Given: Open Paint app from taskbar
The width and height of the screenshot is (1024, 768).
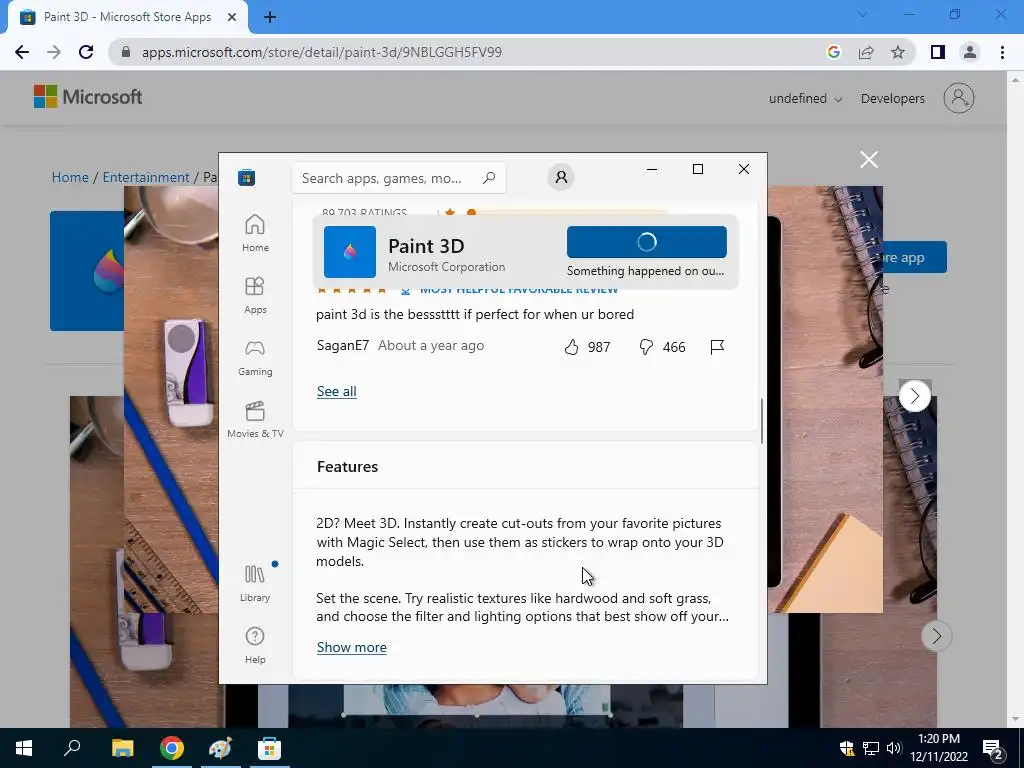Looking at the screenshot, I should tap(220, 748).
